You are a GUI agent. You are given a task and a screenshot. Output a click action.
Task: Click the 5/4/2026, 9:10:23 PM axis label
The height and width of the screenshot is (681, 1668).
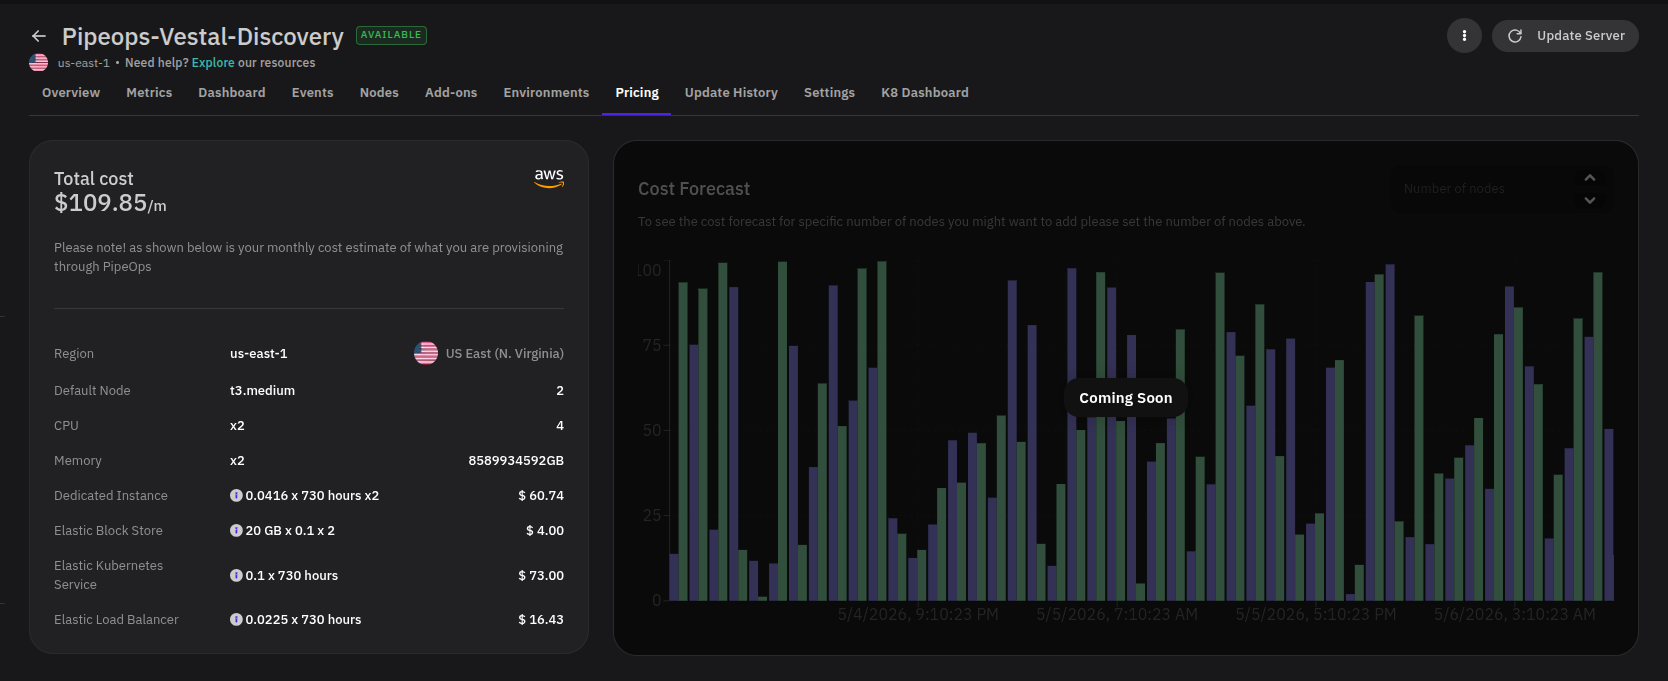(918, 614)
